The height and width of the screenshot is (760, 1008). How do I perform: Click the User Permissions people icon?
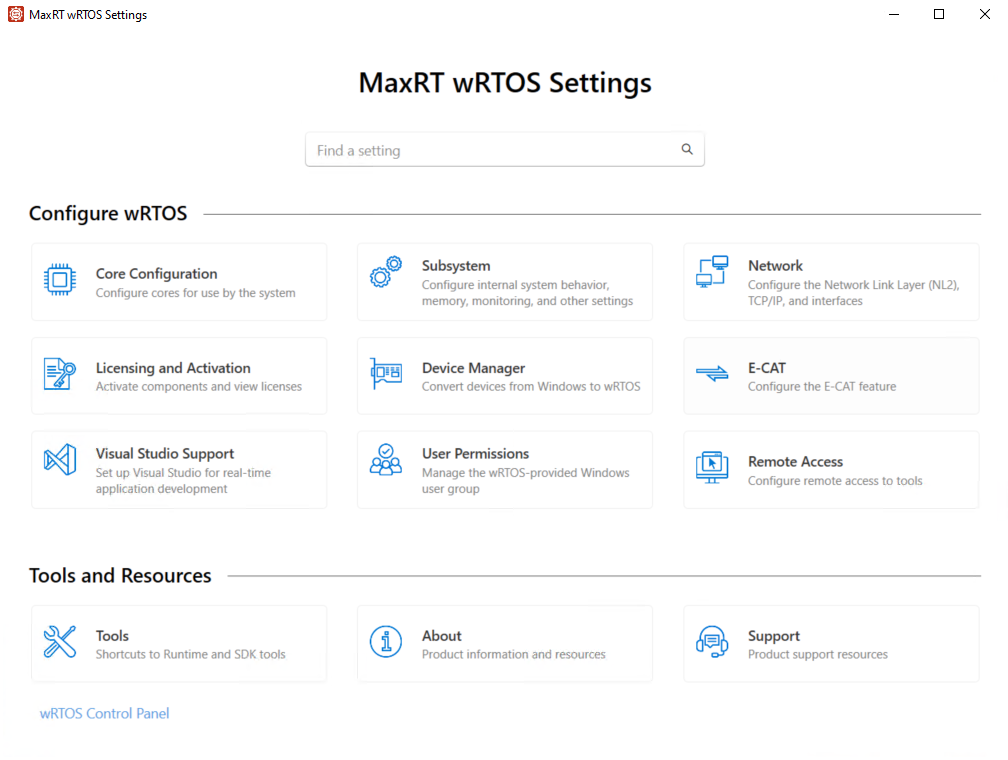tap(386, 460)
